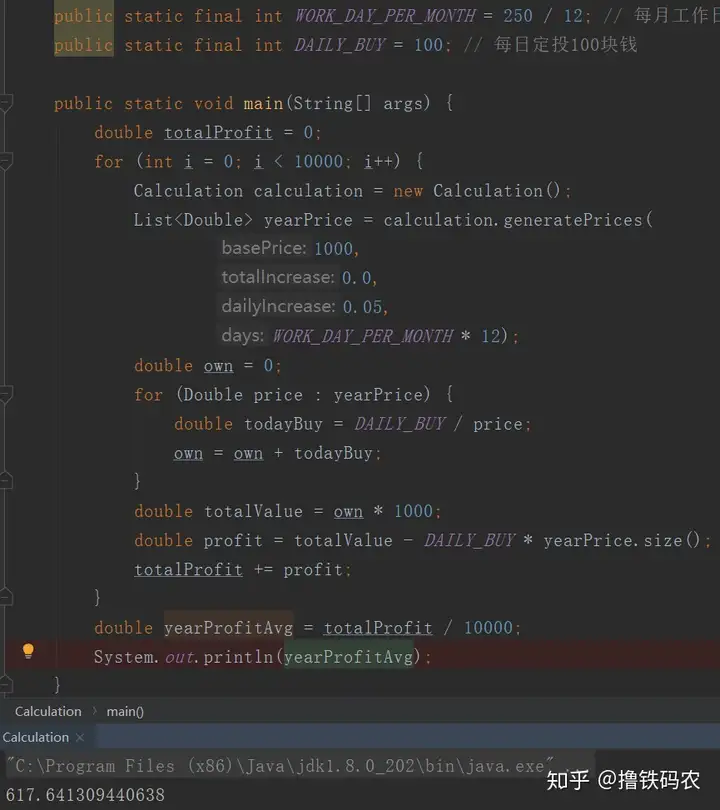
Task: Click the '250 / 12' expression in the constant declaration
Action: (x=544, y=16)
